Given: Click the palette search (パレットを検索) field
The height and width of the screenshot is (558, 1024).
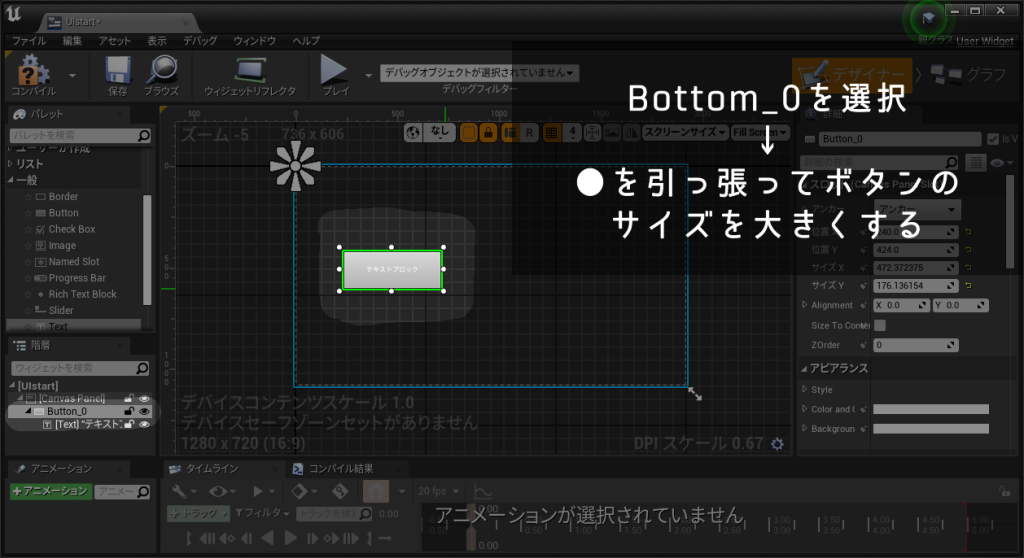Looking at the screenshot, I should coord(74,135).
